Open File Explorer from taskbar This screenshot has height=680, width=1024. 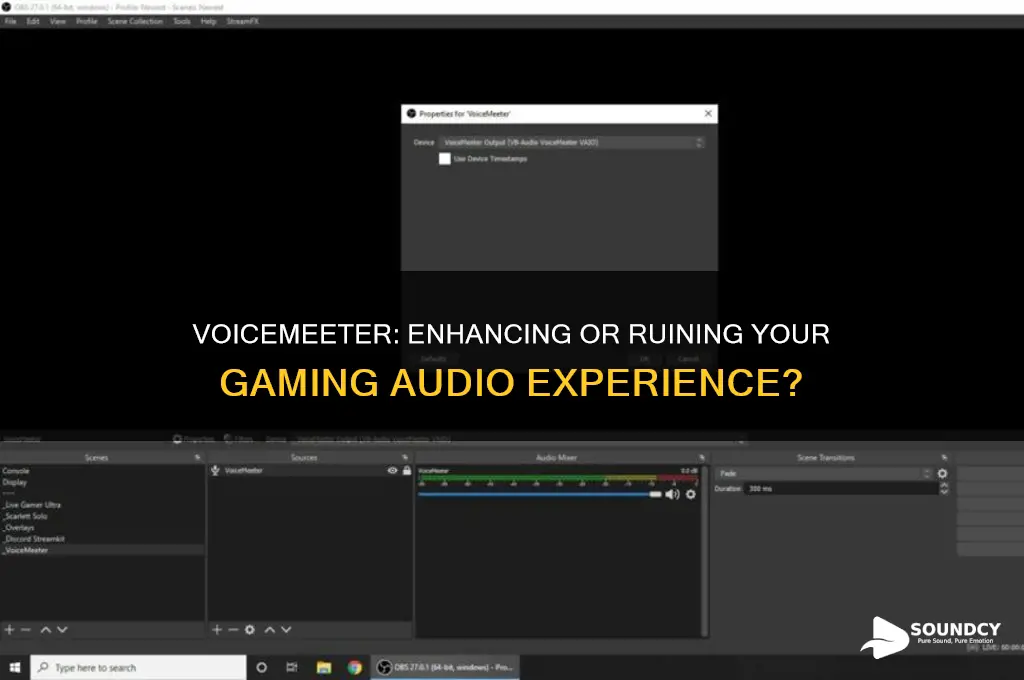(x=324, y=668)
